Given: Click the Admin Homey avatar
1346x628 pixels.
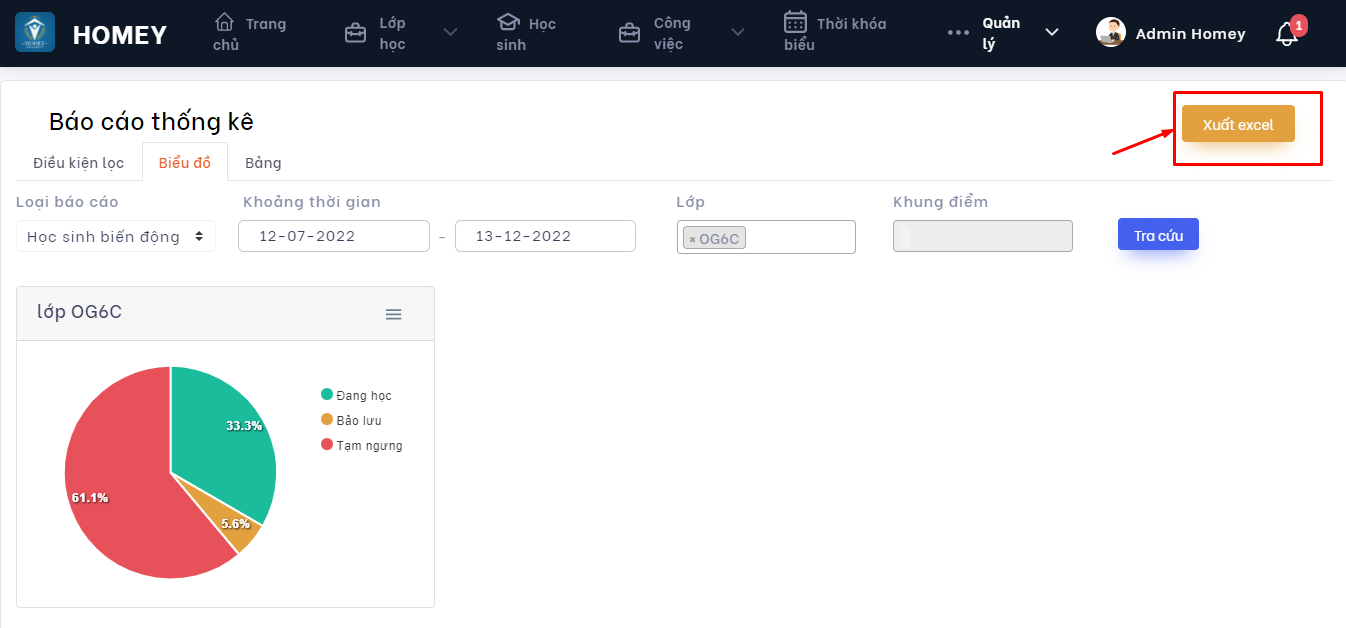Looking at the screenshot, I should tap(1111, 33).
